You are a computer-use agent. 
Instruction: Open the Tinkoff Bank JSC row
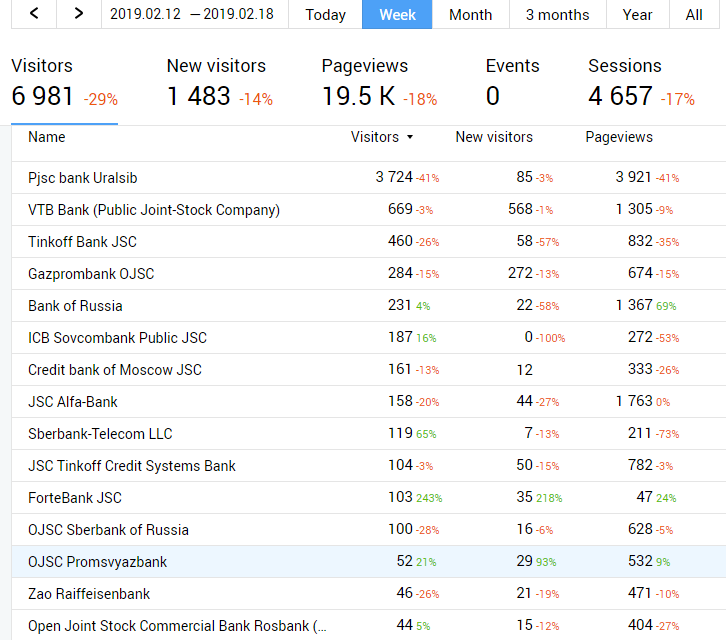369,241
